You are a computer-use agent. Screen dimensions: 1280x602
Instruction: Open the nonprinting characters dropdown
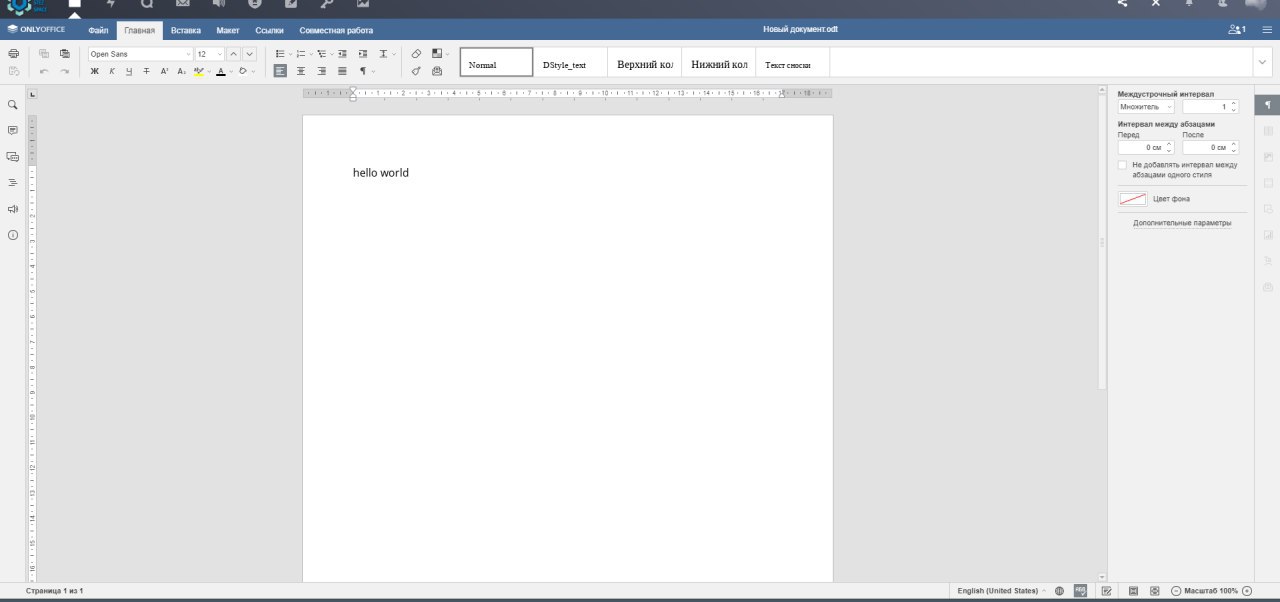click(x=374, y=71)
